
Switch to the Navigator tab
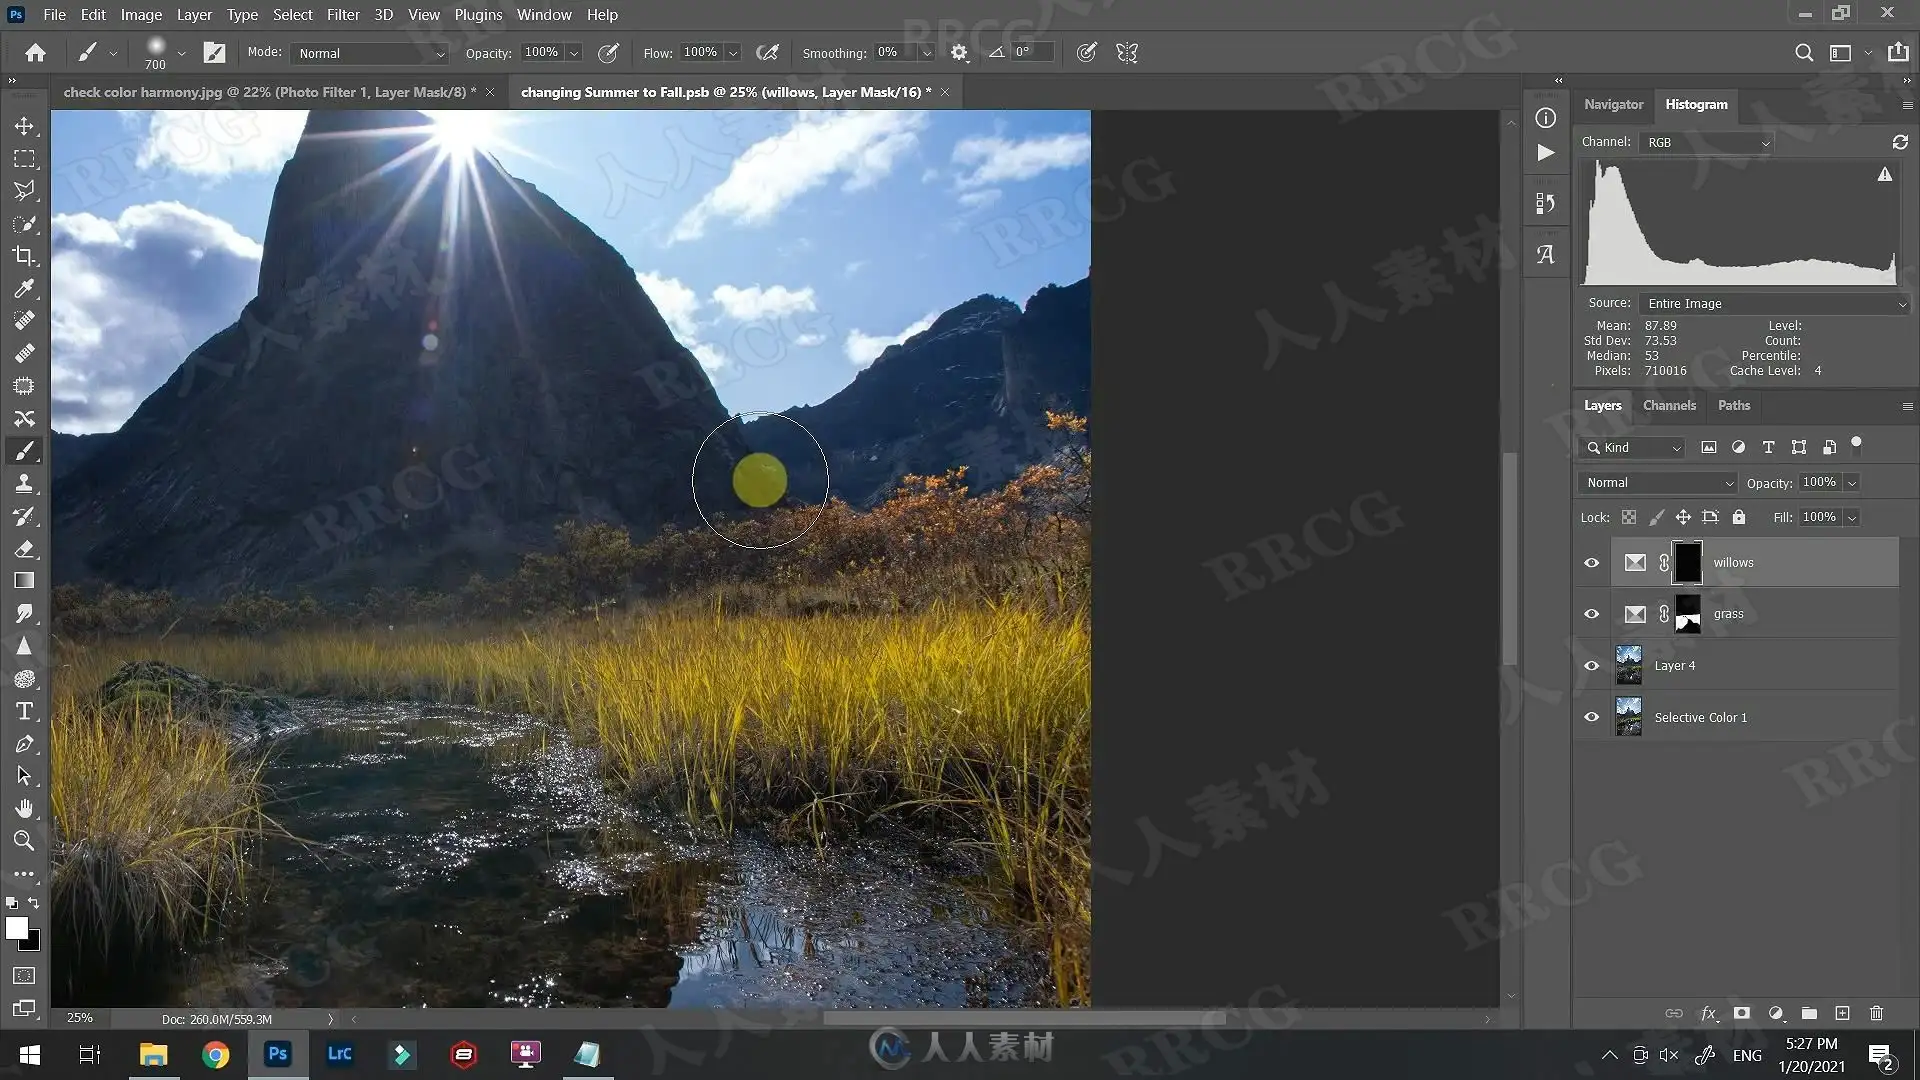tap(1613, 104)
